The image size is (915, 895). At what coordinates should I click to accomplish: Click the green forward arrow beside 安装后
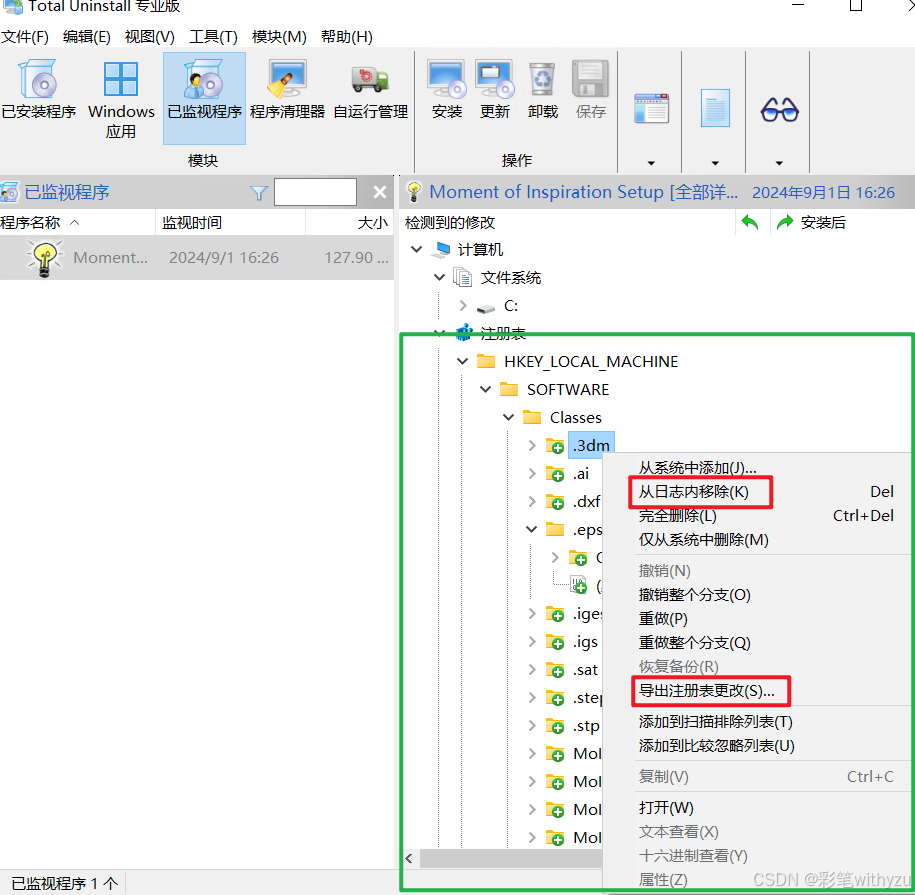785,222
